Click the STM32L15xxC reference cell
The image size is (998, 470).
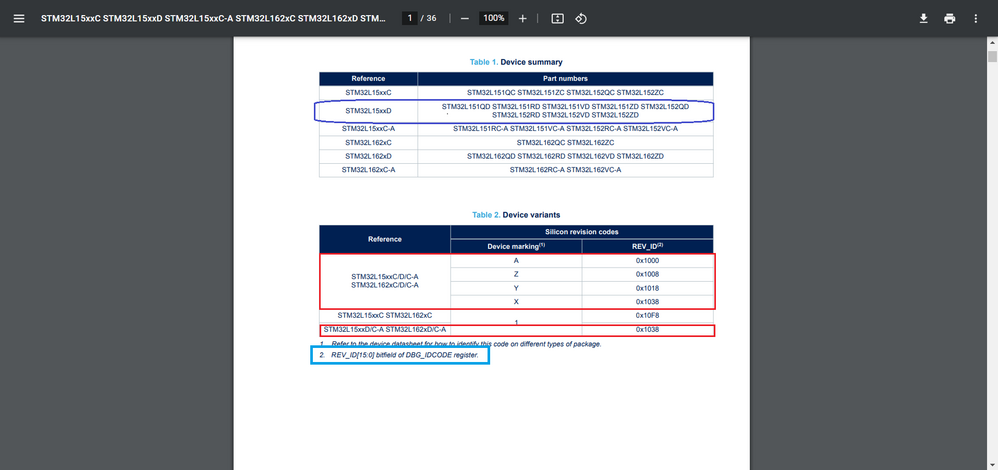point(369,92)
